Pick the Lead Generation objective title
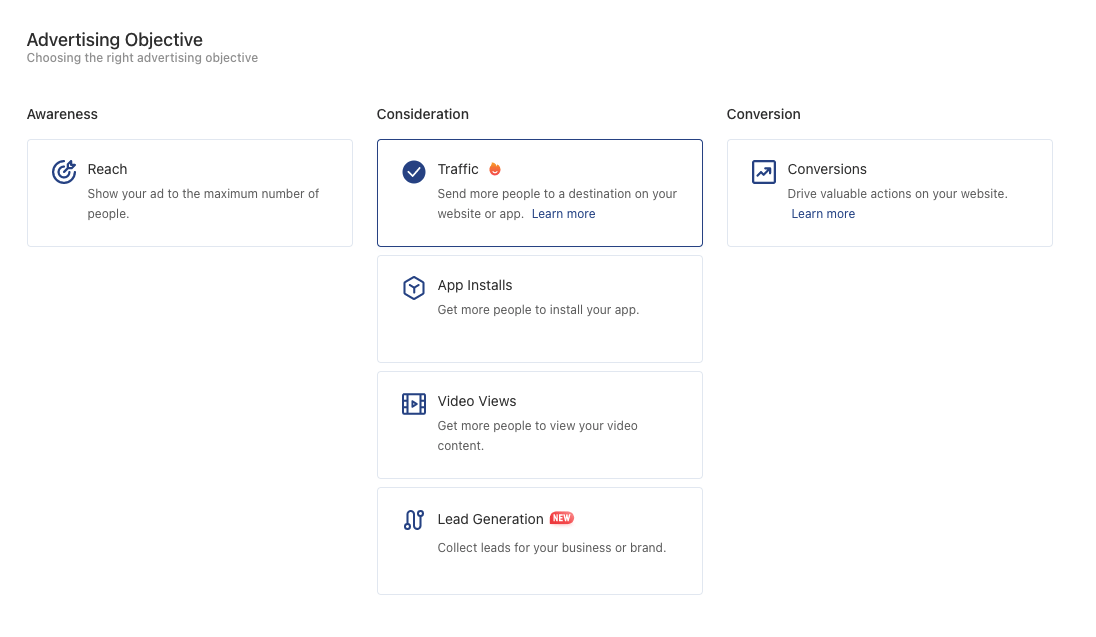Screen dimensions: 1096x637 click(490, 520)
